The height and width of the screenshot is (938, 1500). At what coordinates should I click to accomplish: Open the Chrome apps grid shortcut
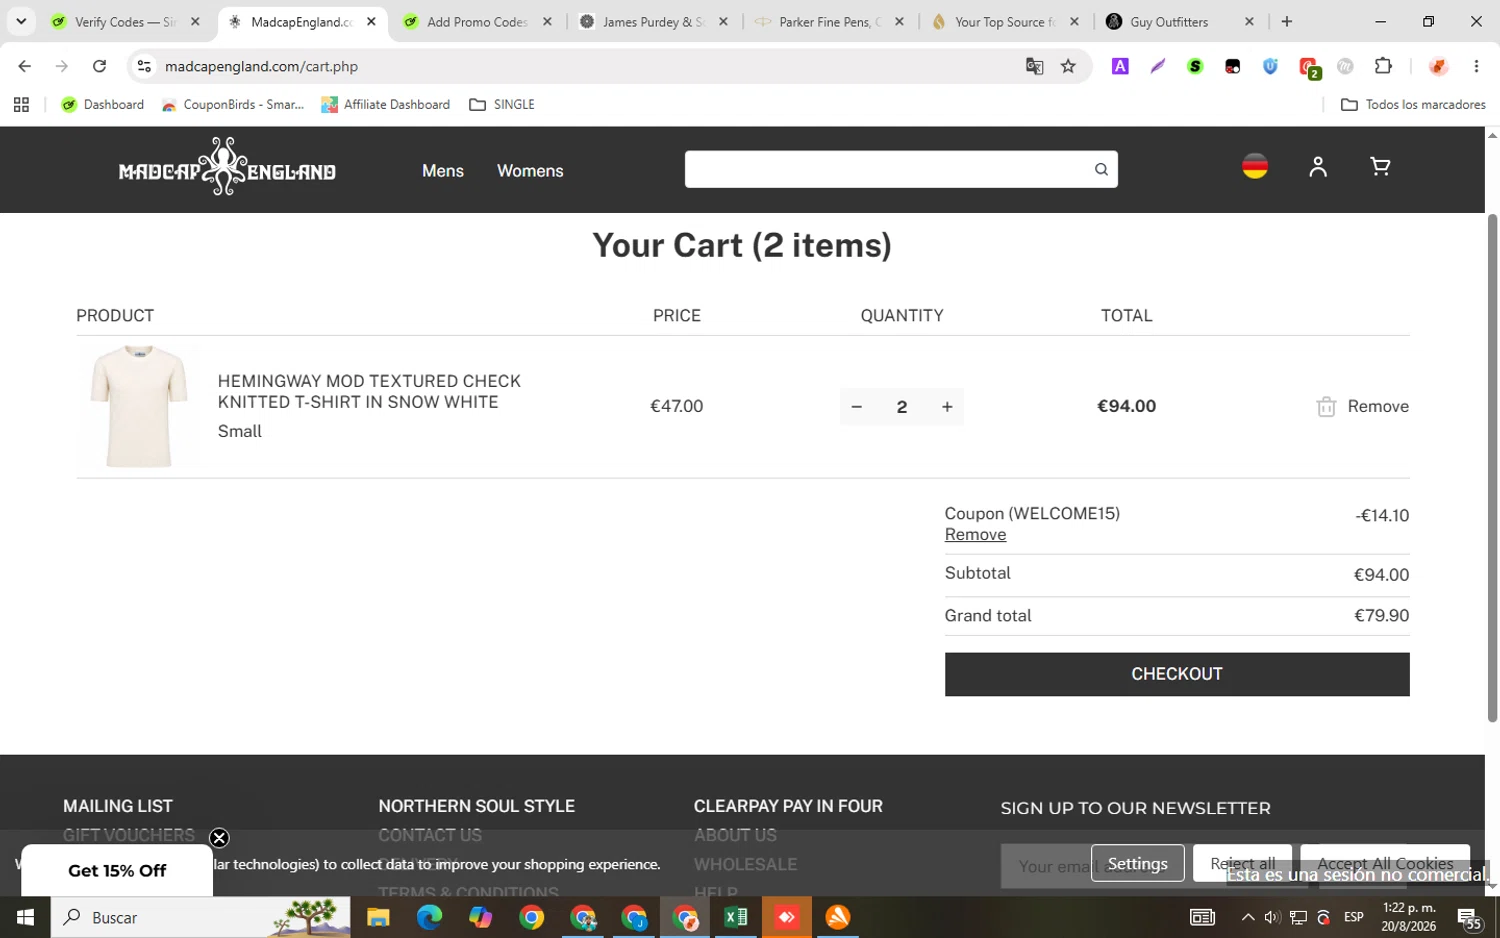click(x=21, y=104)
